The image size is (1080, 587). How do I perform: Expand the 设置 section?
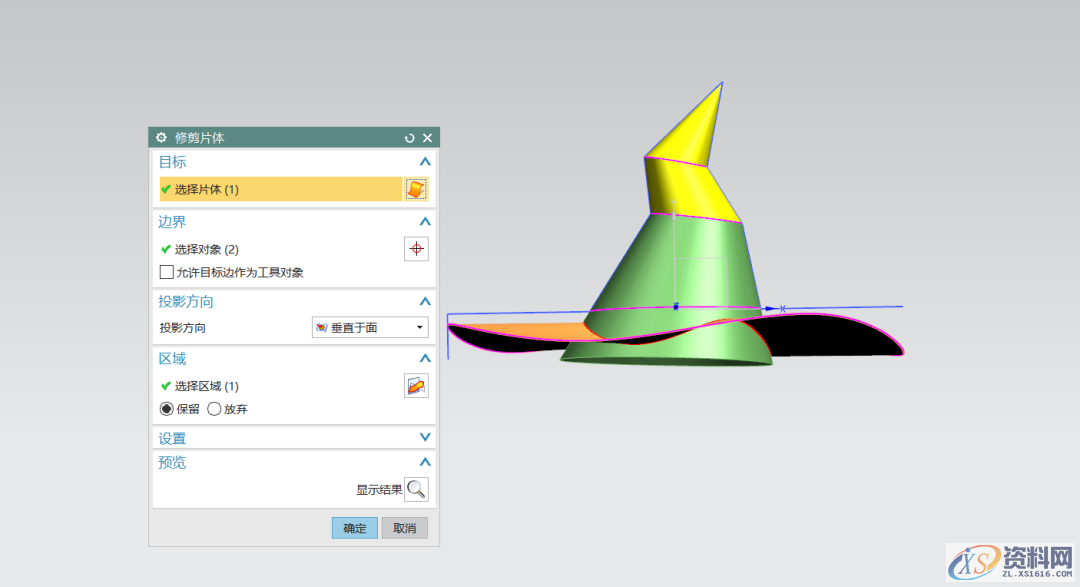[x=425, y=438]
